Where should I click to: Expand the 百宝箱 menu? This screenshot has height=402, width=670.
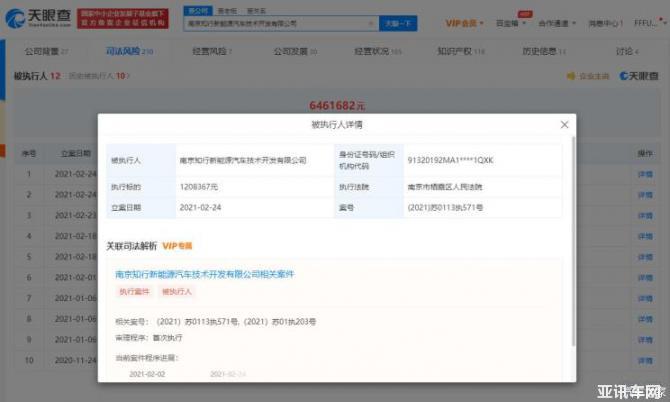(x=510, y=22)
